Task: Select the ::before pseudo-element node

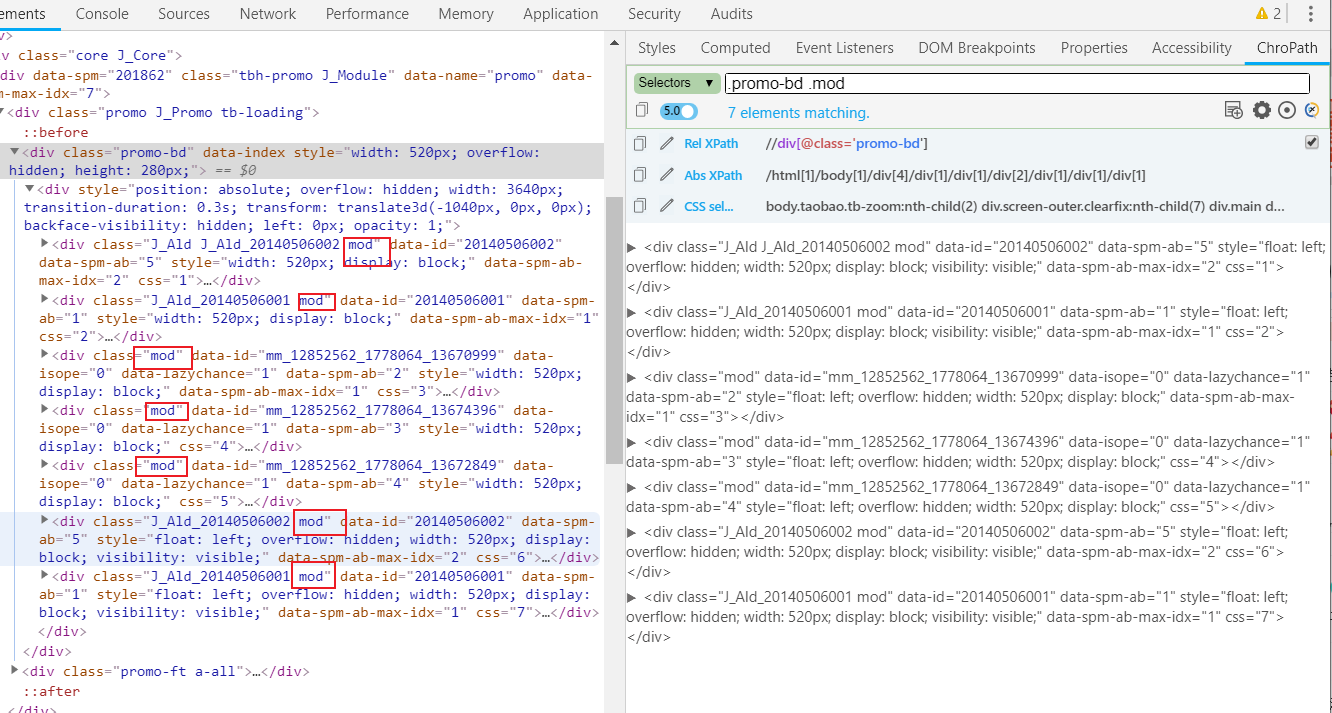Action: click(x=56, y=132)
